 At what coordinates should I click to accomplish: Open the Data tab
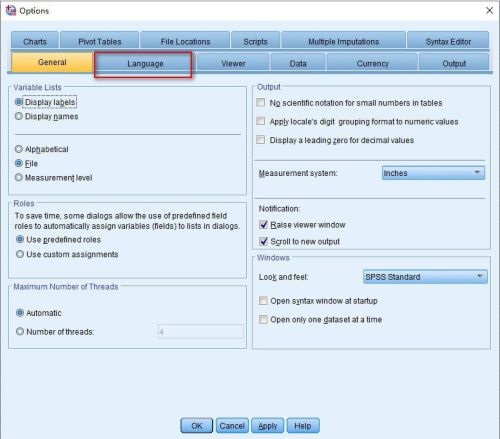(298, 63)
